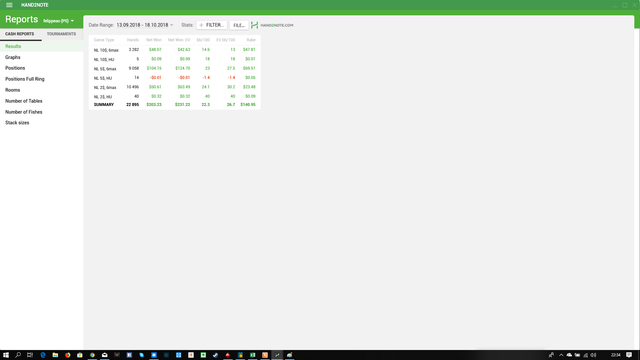Open File Explorer from the taskbar
Image resolution: width=640 pixels, height=360 pixels.
tap(55, 355)
